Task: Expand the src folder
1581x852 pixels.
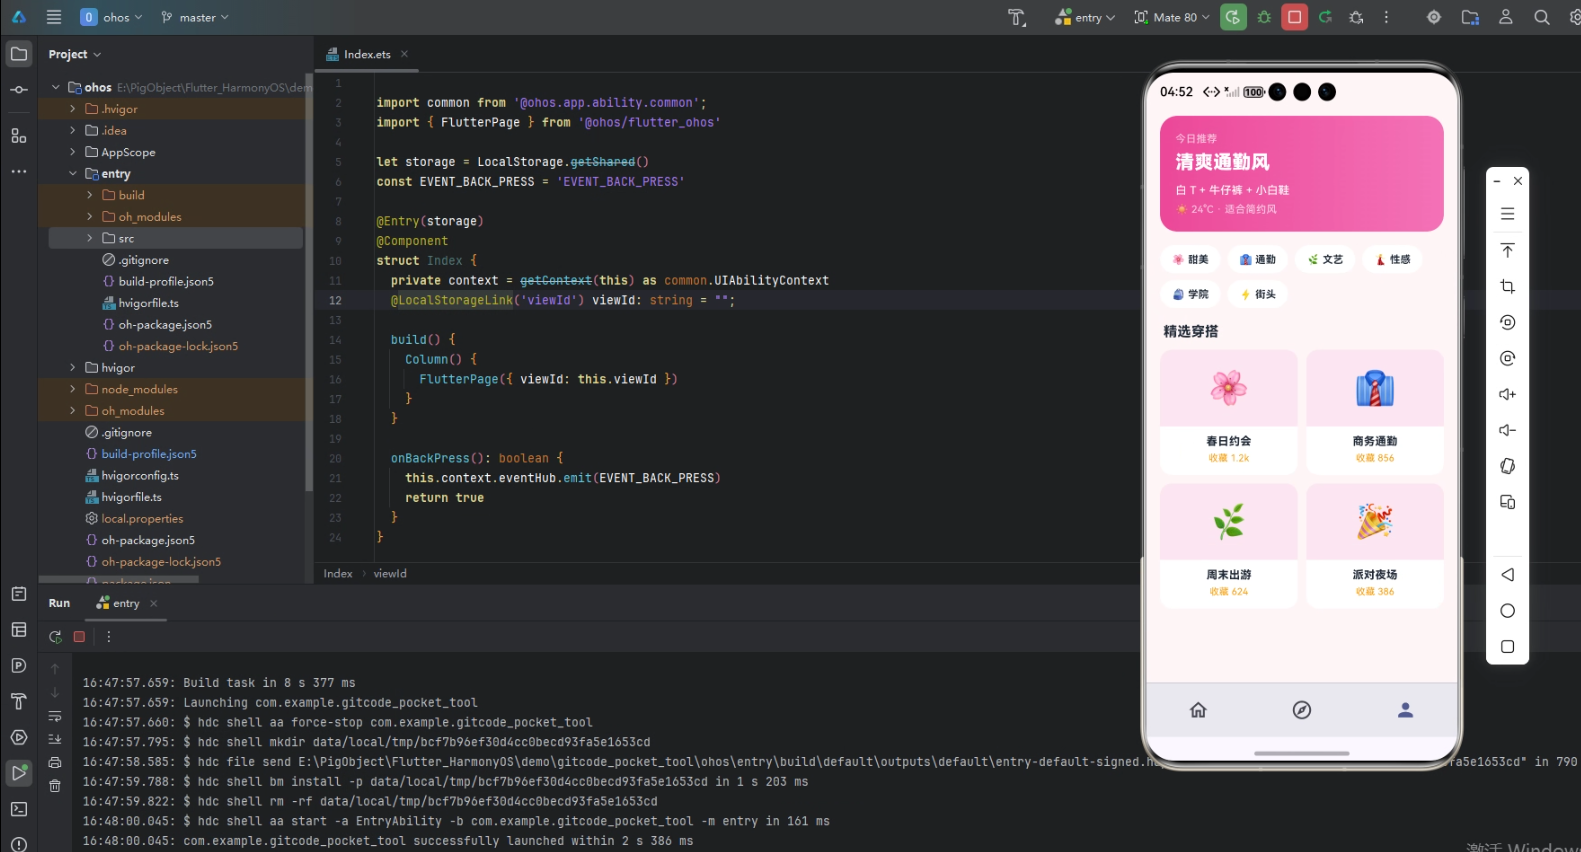Action: pyautogui.click(x=90, y=238)
